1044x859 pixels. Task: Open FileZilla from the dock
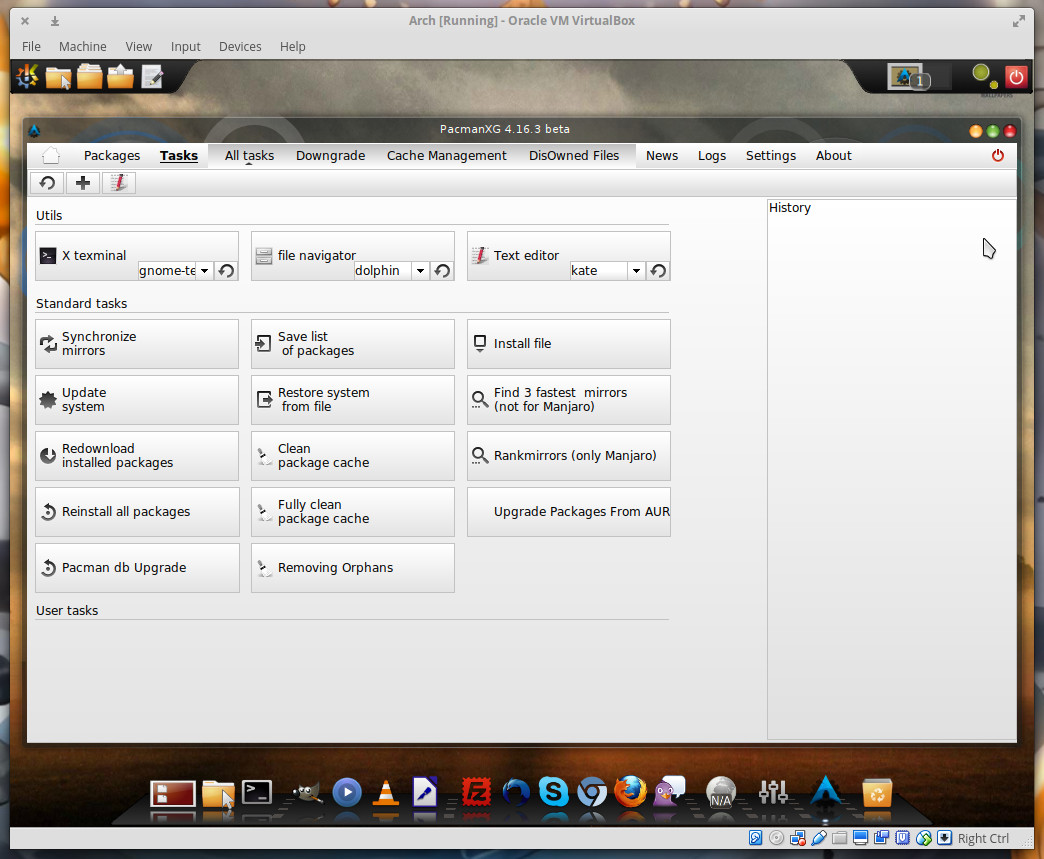(x=476, y=792)
